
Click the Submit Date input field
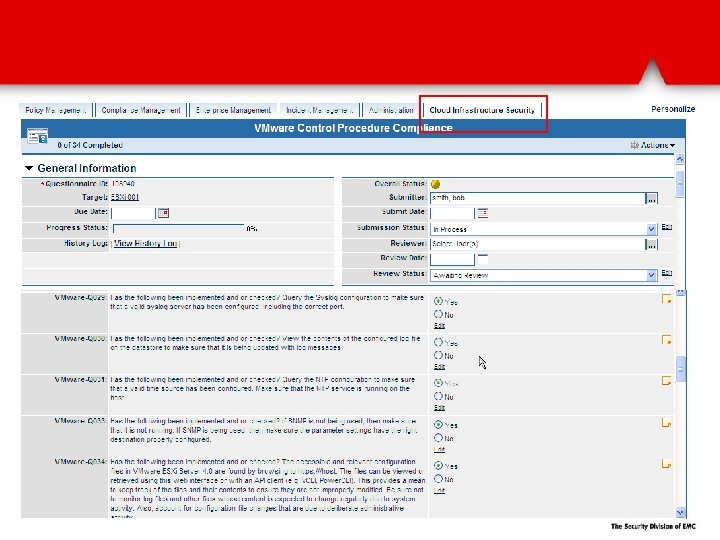pyautogui.click(x=452, y=213)
